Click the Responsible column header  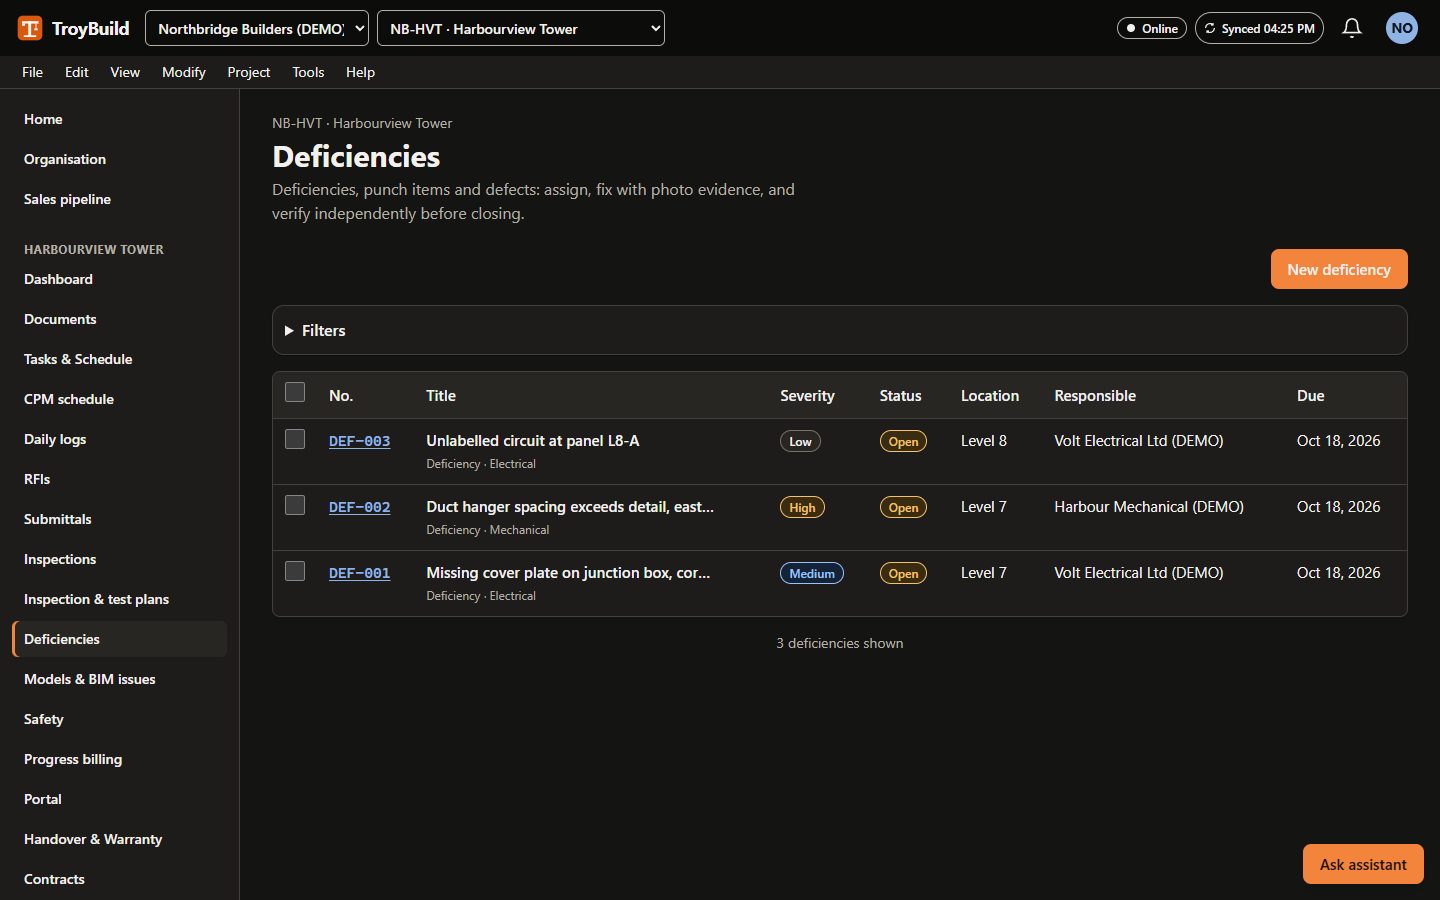(x=1095, y=396)
